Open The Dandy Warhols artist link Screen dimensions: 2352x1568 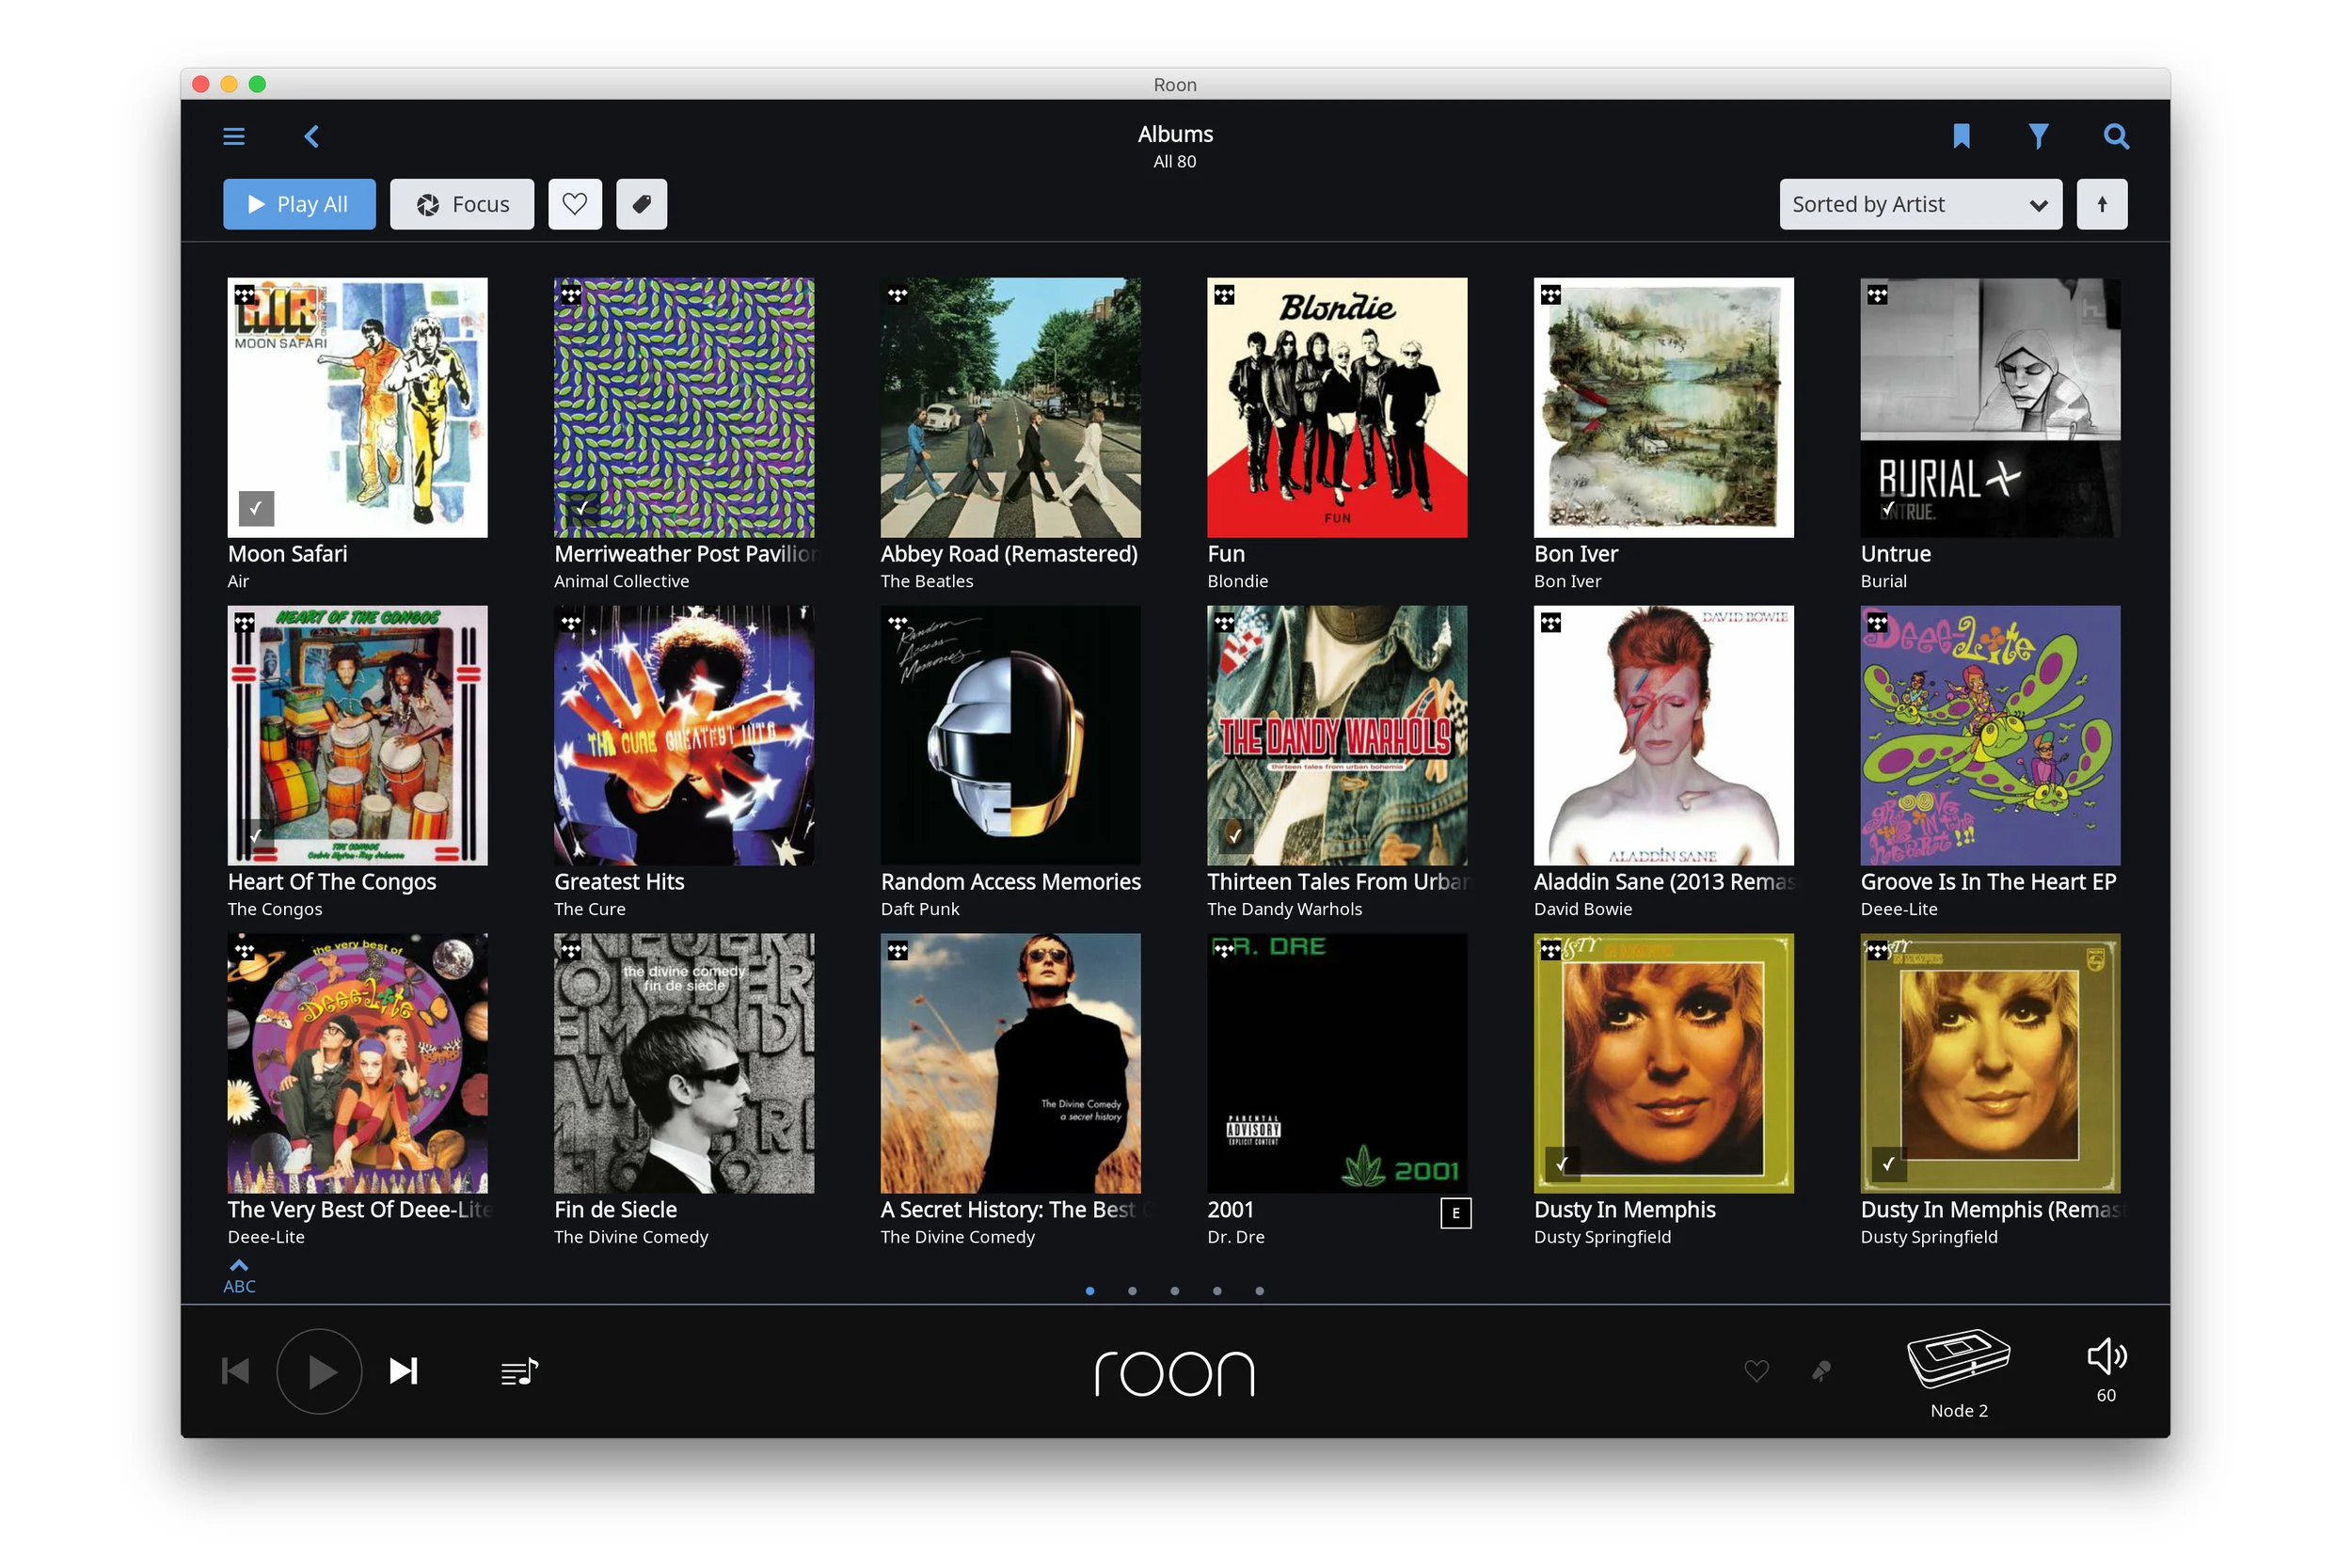[1284, 909]
